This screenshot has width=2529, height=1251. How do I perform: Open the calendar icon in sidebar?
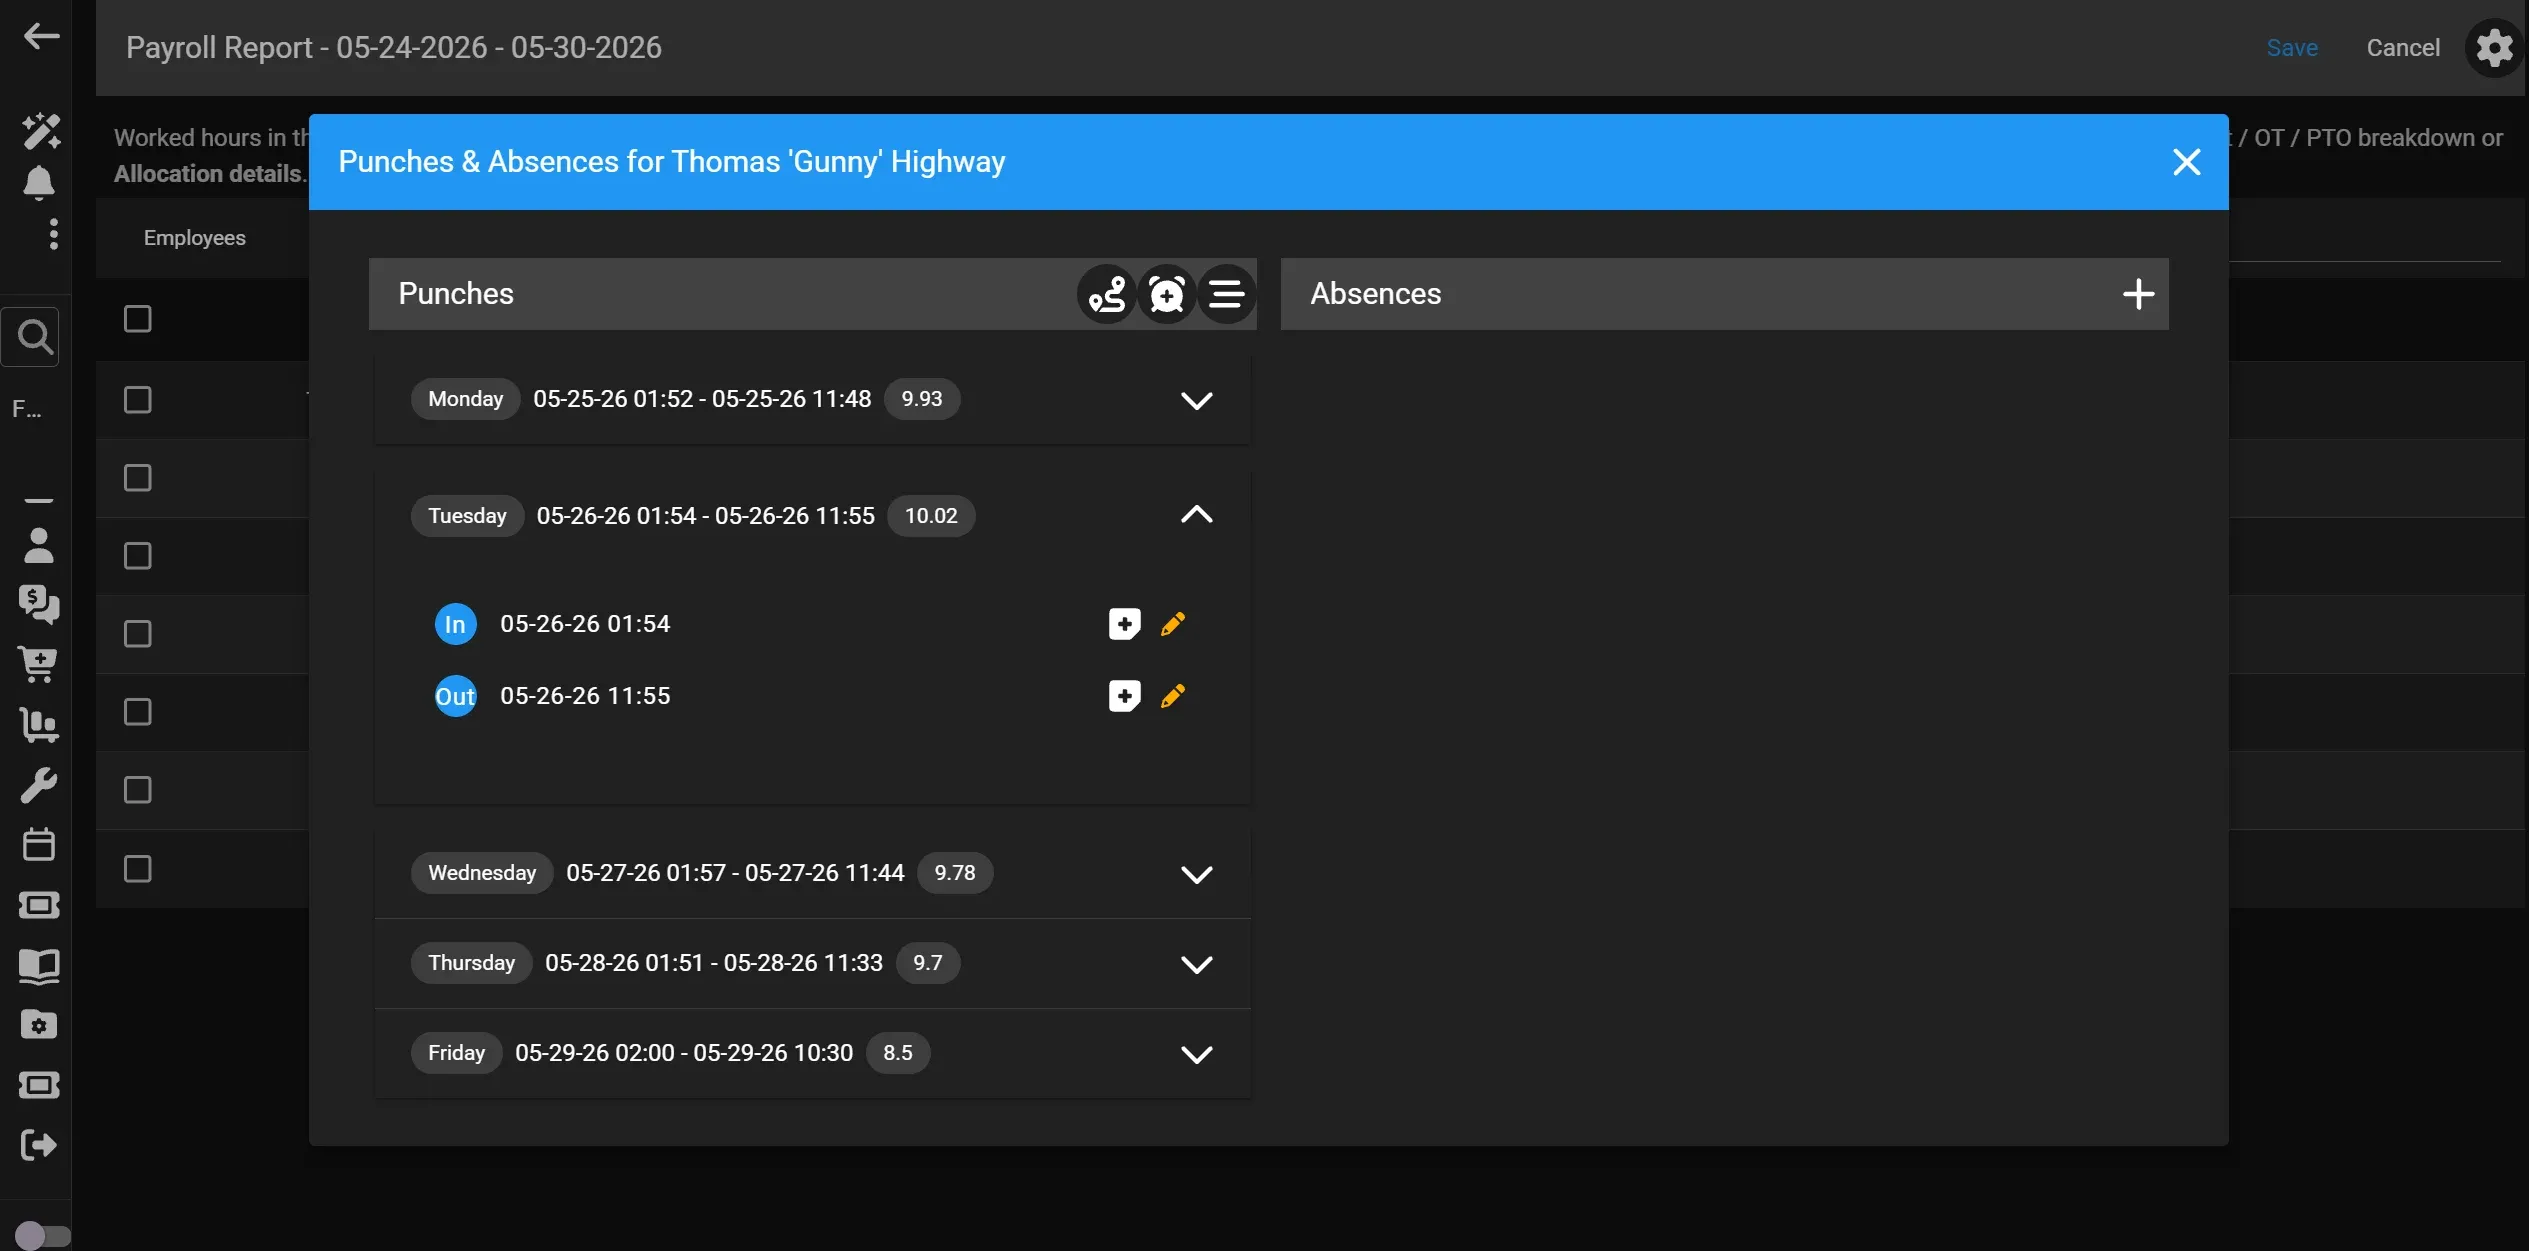tap(39, 844)
